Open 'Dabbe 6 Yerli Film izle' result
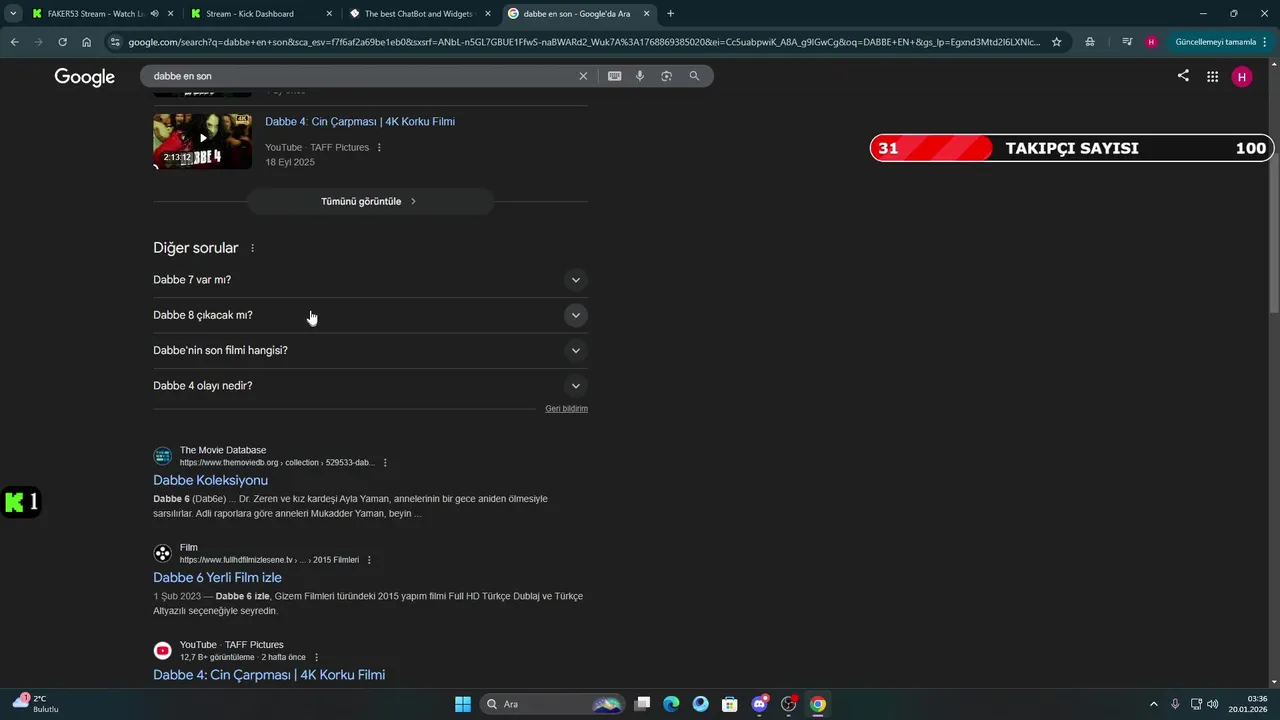Screen dimensions: 1280x720 click(217, 578)
